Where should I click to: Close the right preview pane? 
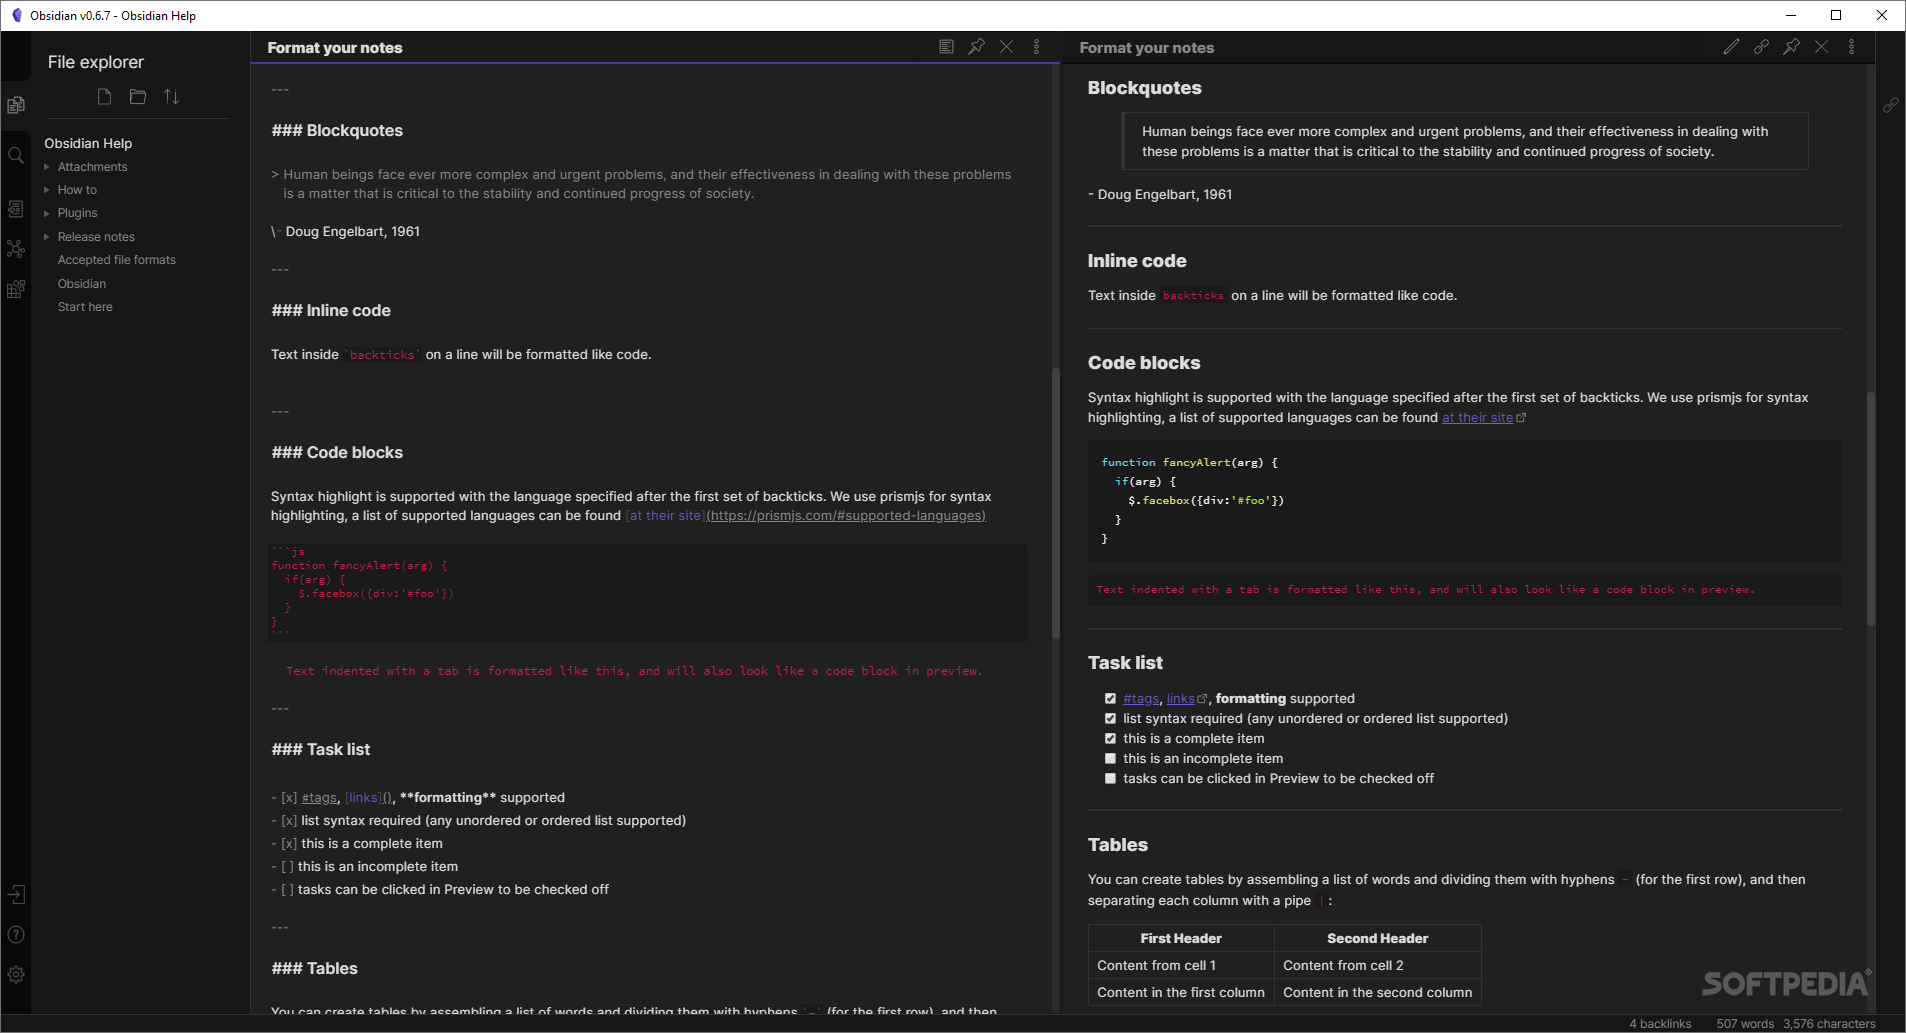(1822, 47)
